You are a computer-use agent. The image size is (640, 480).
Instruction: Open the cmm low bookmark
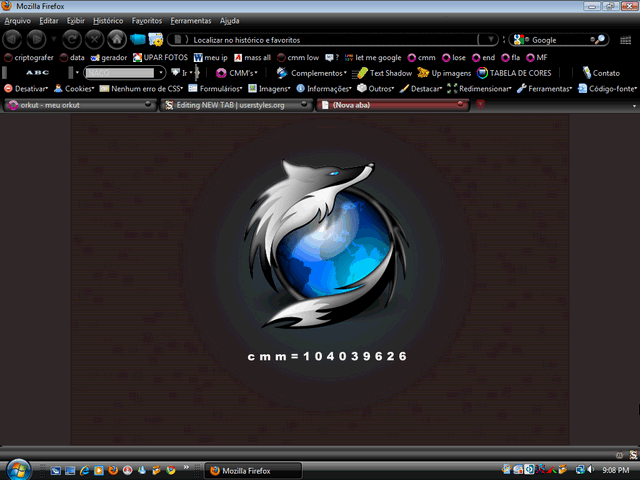pyautogui.click(x=298, y=58)
